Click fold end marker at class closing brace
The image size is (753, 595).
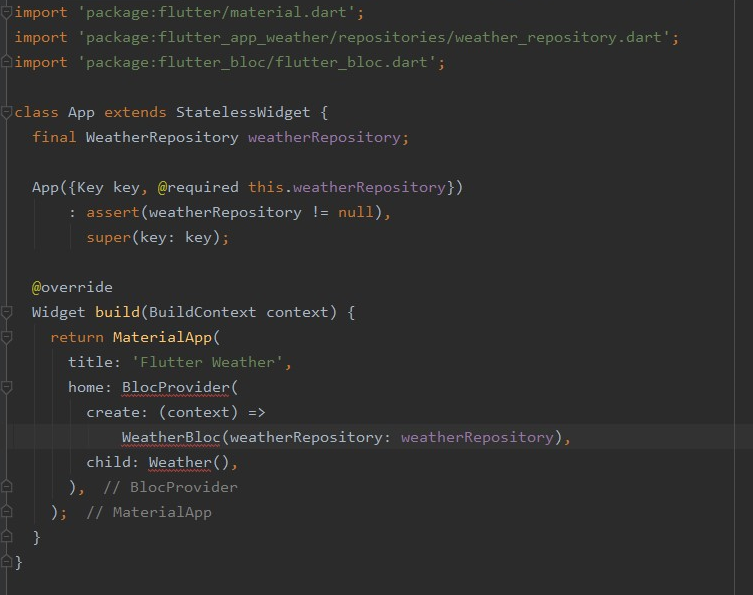[x=6, y=561]
